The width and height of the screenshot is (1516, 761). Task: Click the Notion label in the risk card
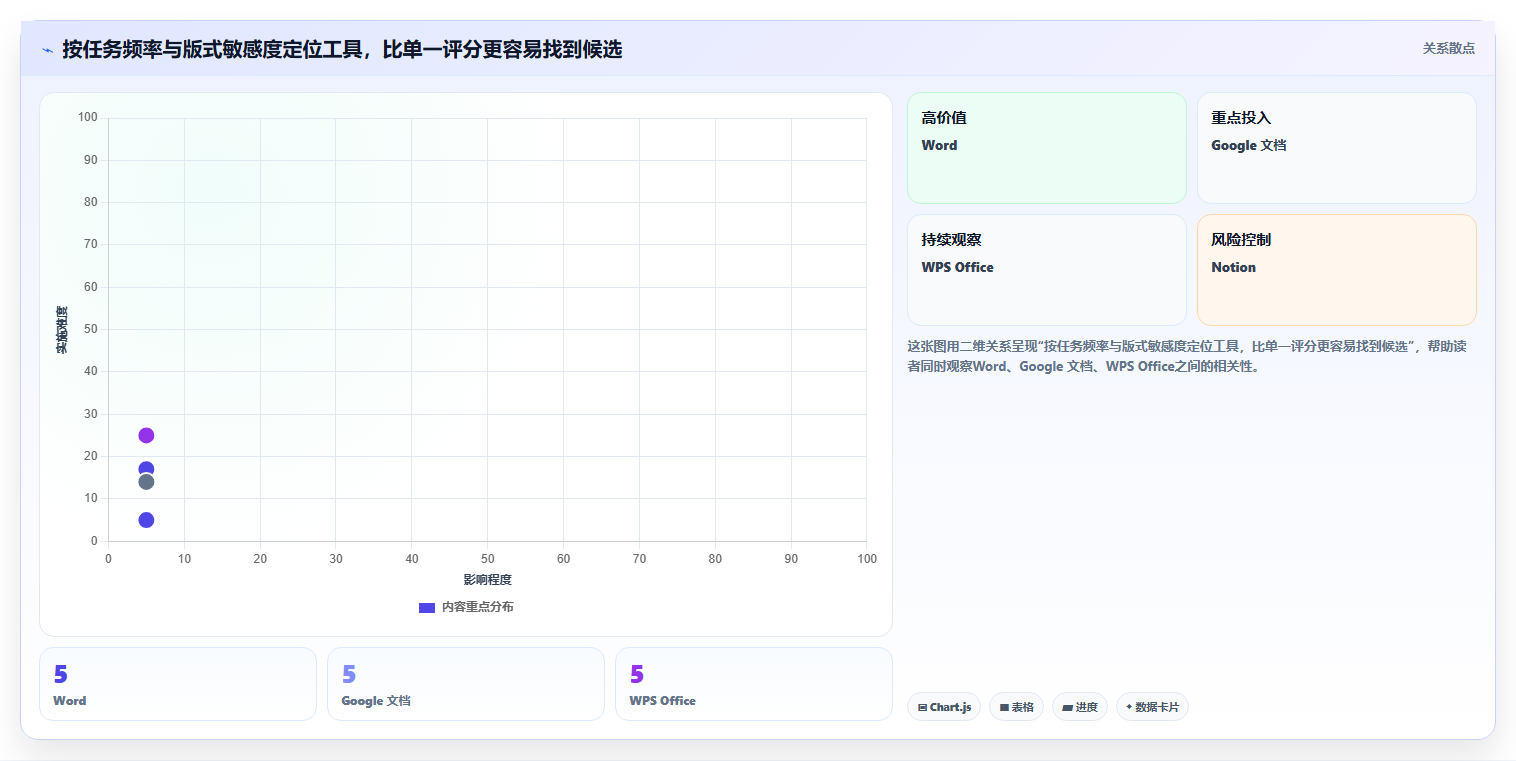coord(1233,267)
